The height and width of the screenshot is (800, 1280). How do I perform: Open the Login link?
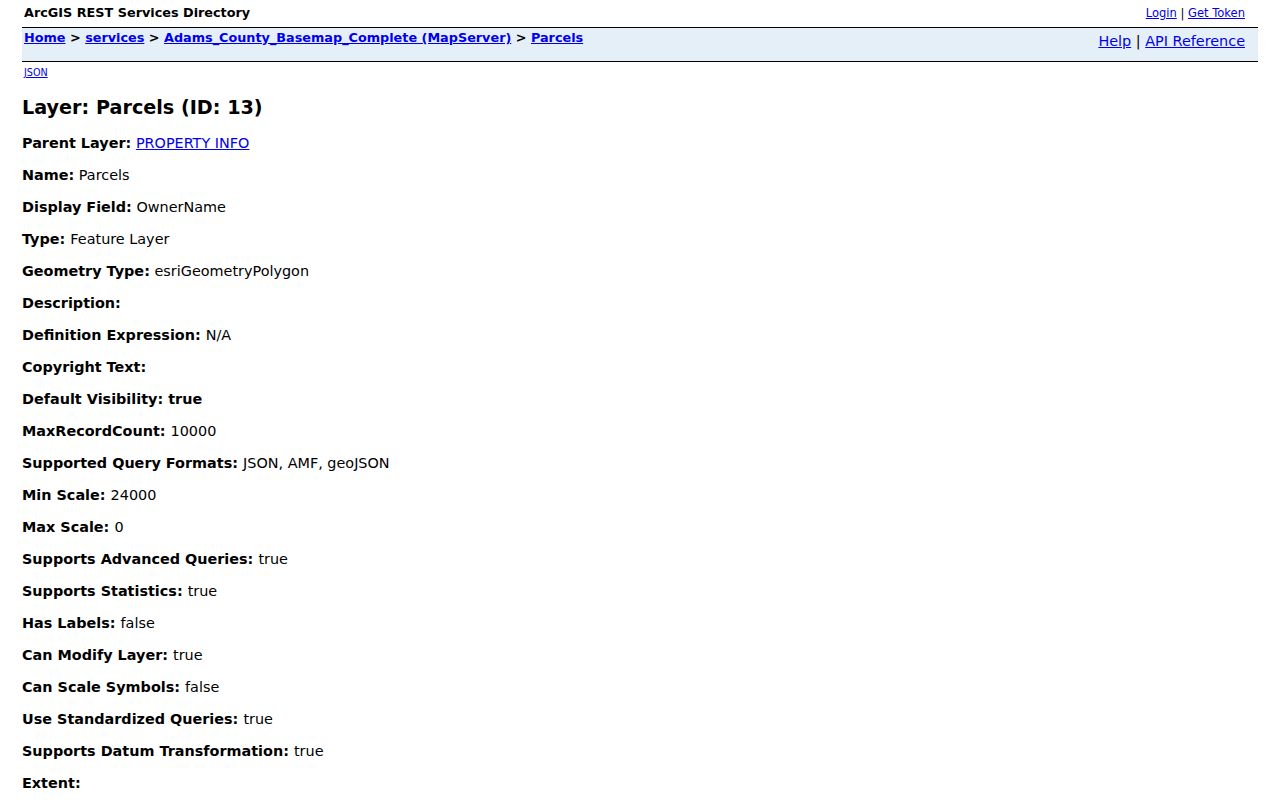pos(1161,13)
